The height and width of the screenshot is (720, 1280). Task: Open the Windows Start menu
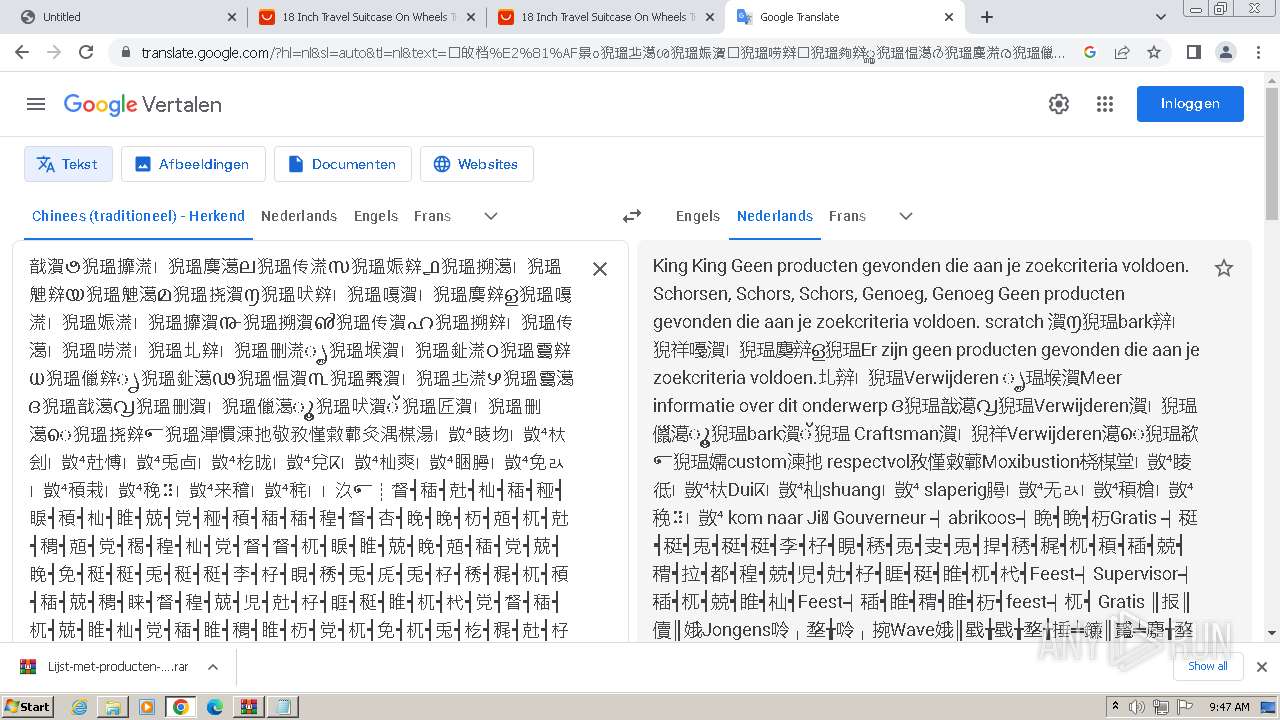(28, 706)
